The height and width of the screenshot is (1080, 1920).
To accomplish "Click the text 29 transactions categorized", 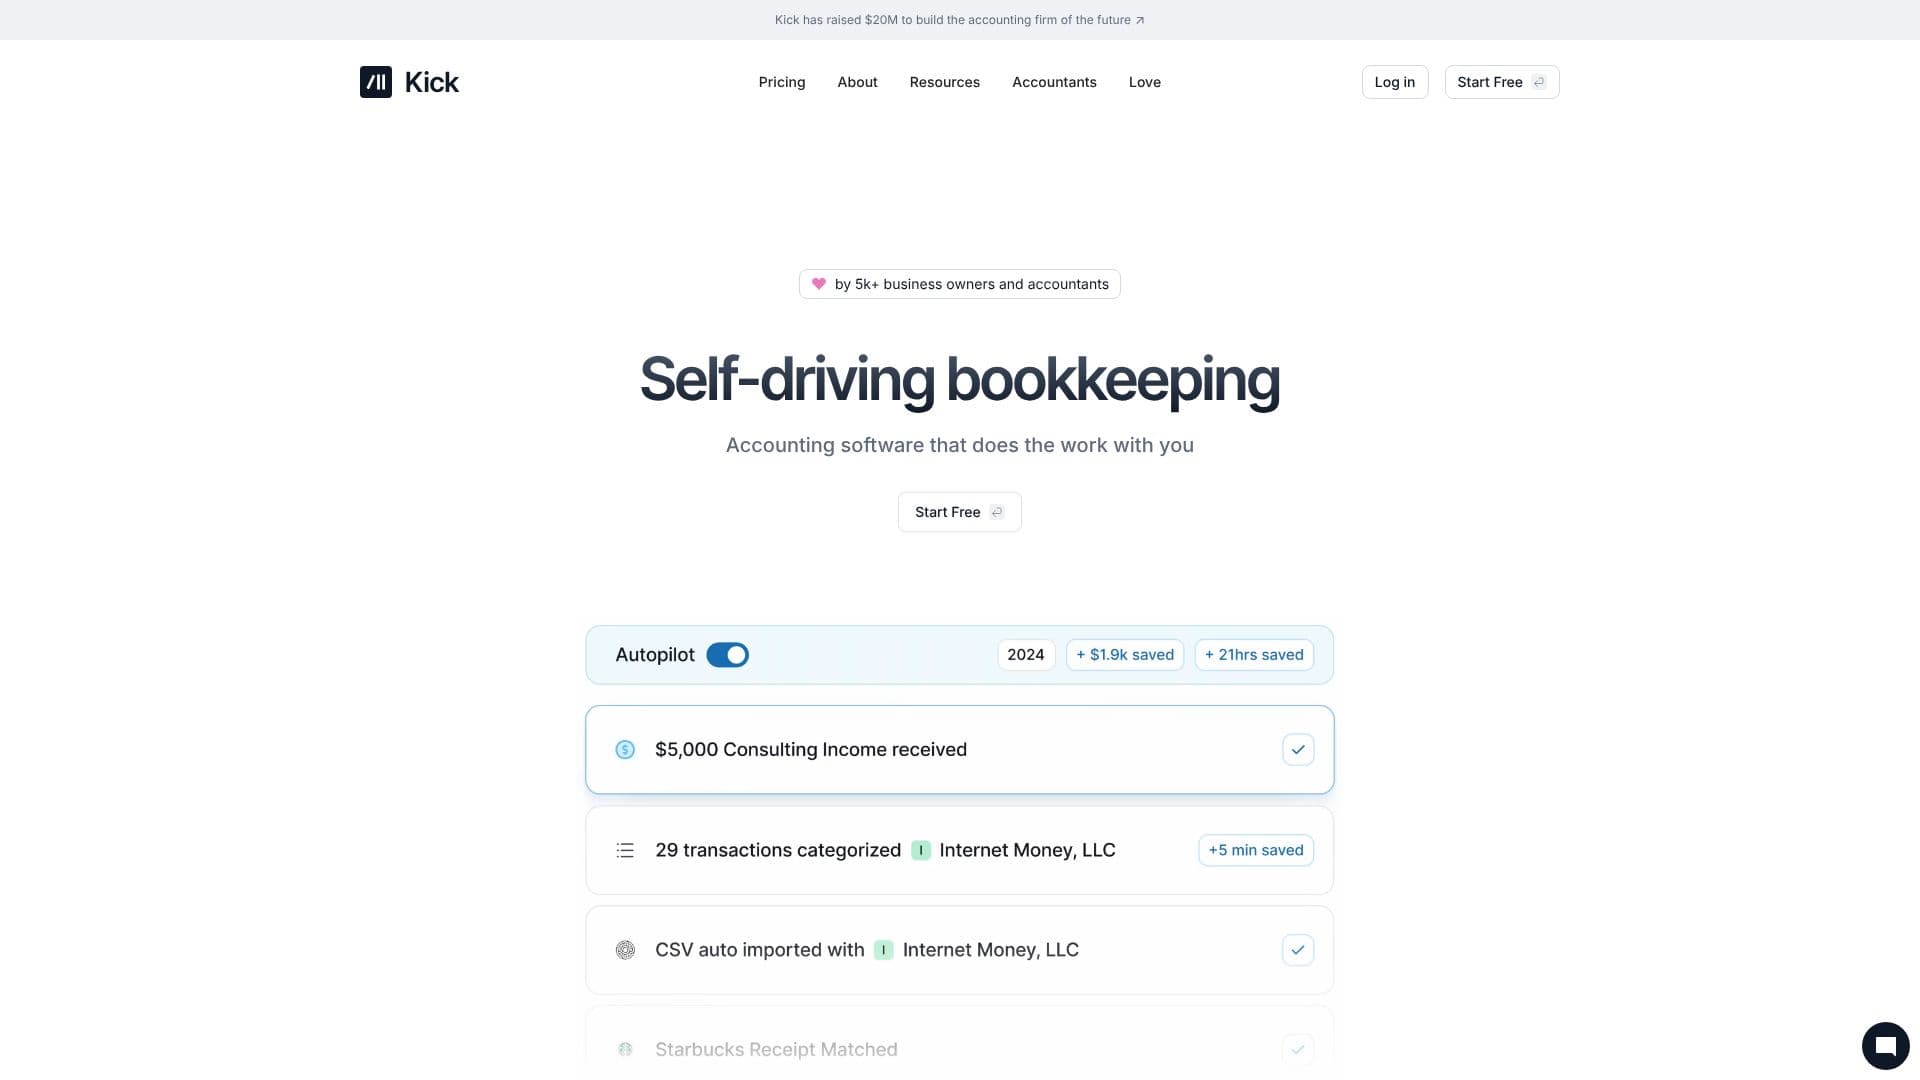I will click(778, 850).
